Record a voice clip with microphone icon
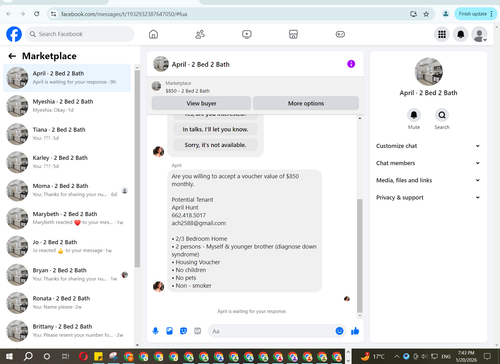 click(155, 331)
